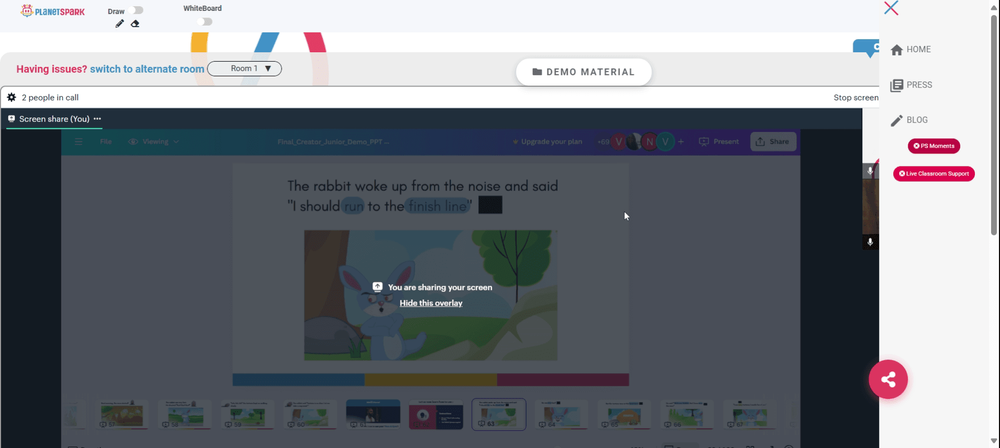This screenshot has height=448, width=1000.
Task: Select slide thumbnail 66
Action: point(688,414)
